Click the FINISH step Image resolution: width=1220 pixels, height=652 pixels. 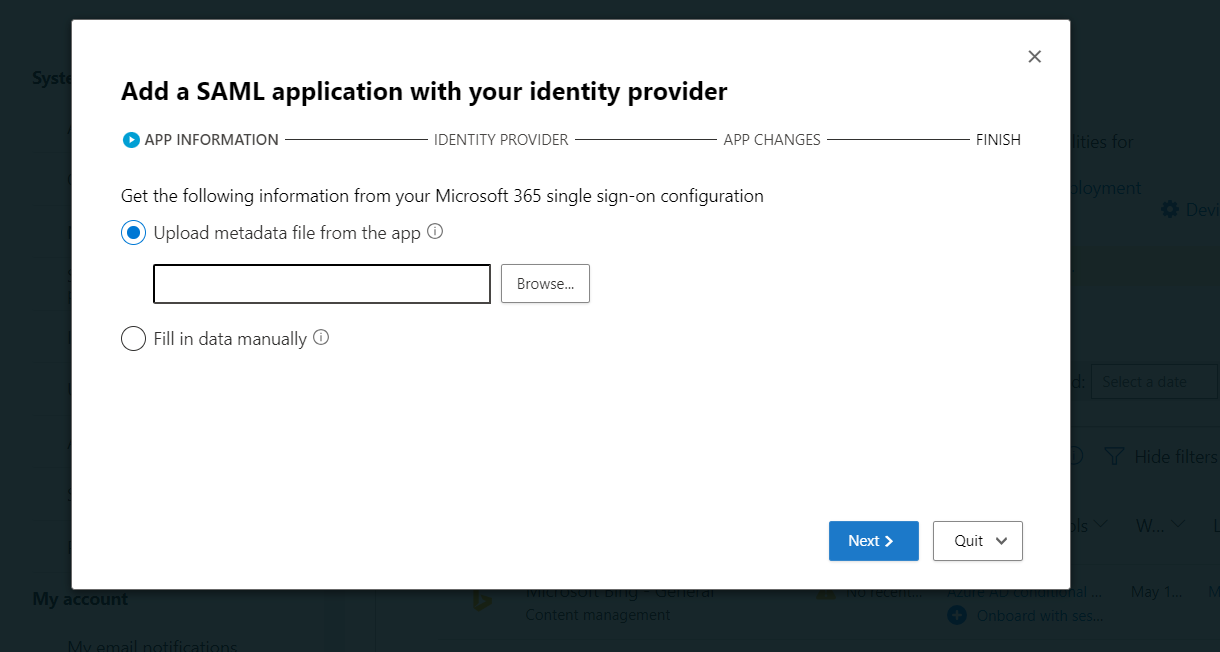(998, 140)
